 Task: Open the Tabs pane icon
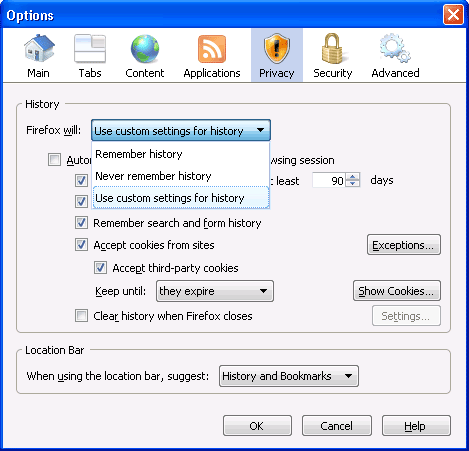click(x=90, y=49)
